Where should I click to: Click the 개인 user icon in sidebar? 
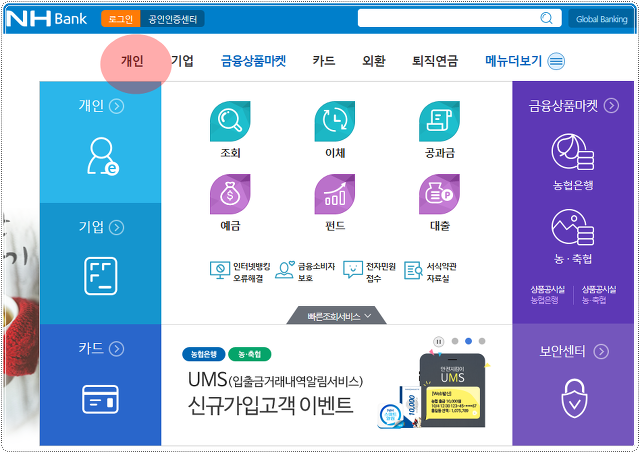102,156
